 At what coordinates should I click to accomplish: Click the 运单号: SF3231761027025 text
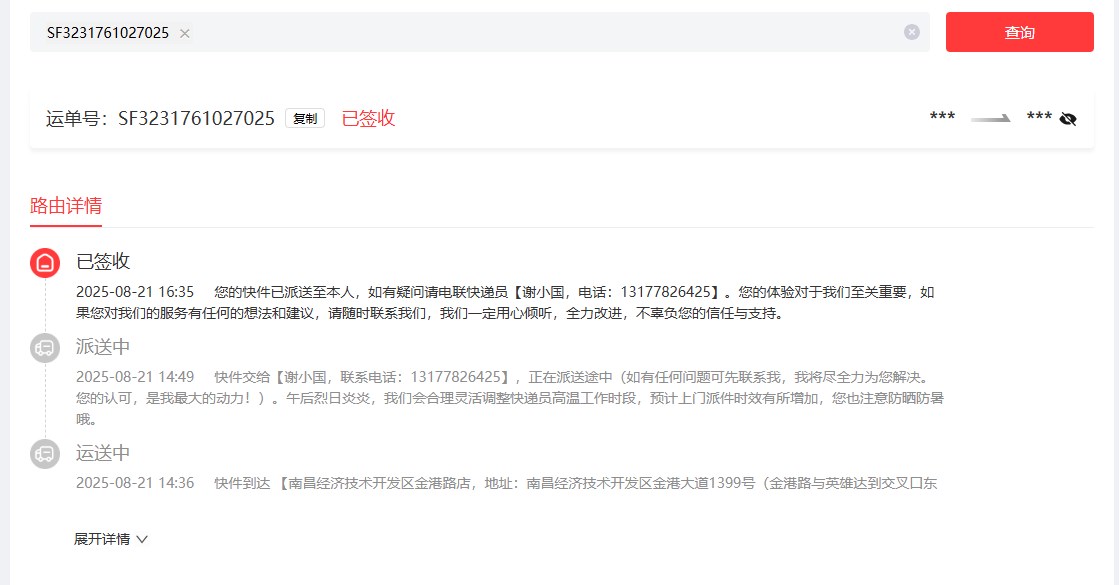tap(160, 118)
